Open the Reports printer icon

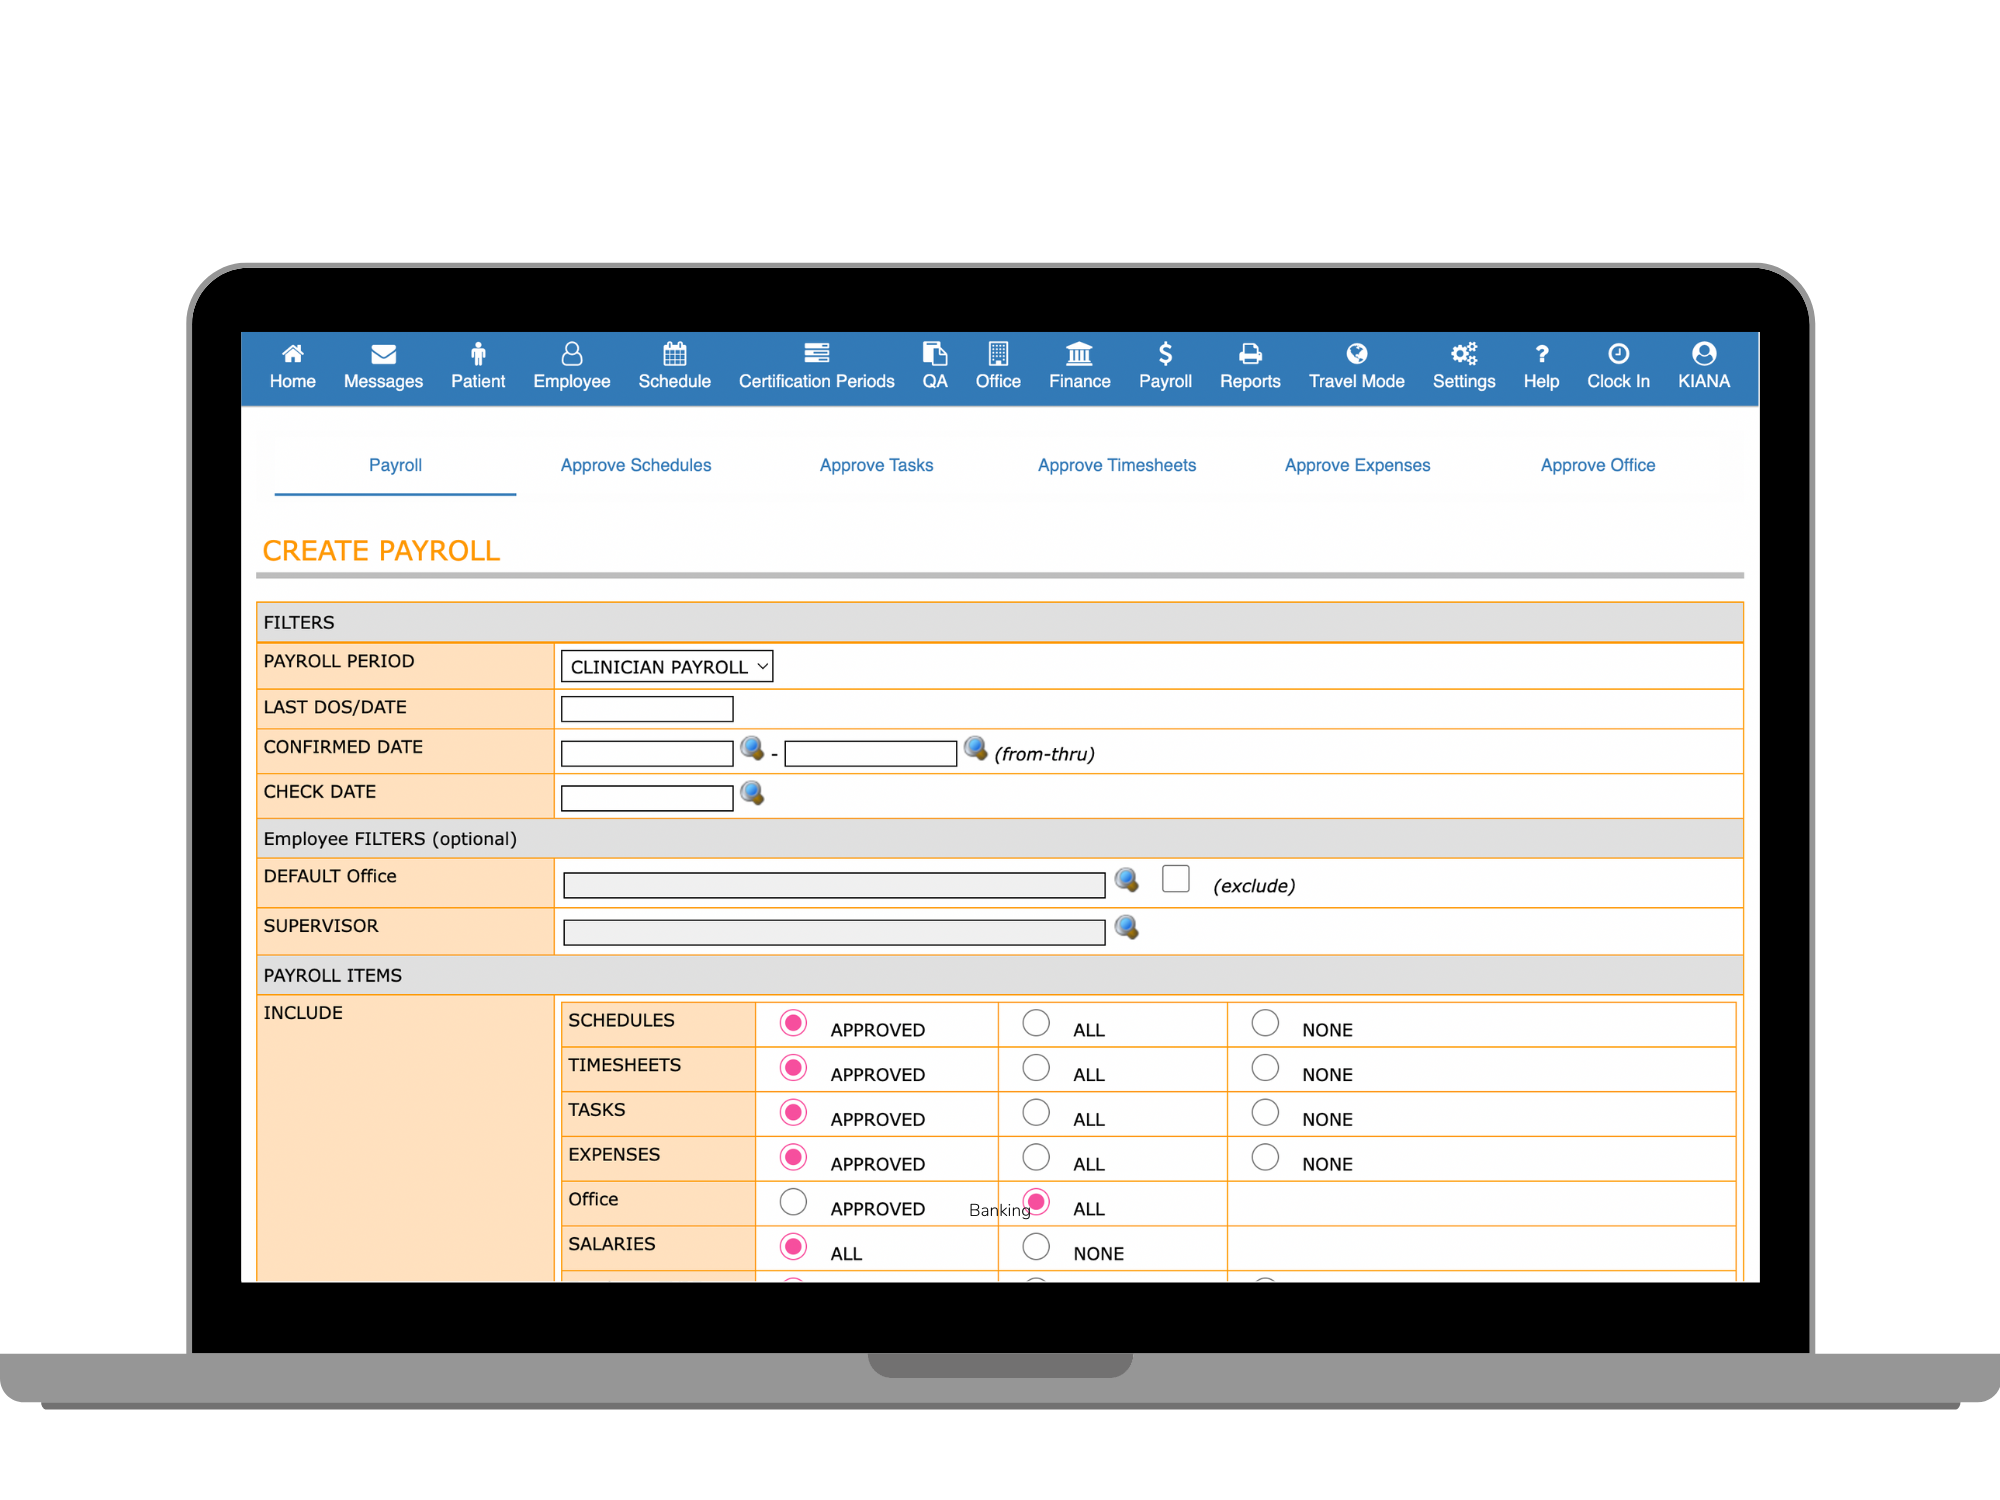pyautogui.click(x=1250, y=354)
